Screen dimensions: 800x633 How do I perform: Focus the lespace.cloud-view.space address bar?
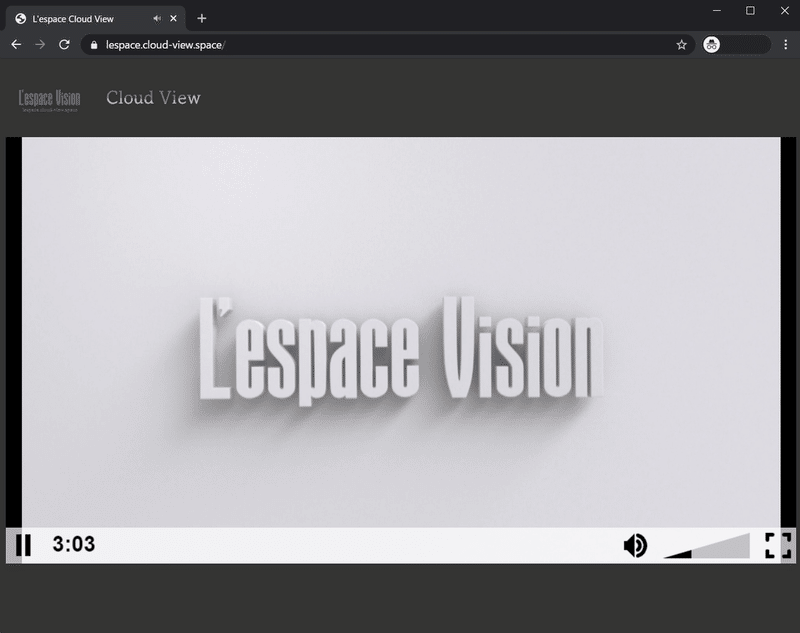[x=388, y=45]
